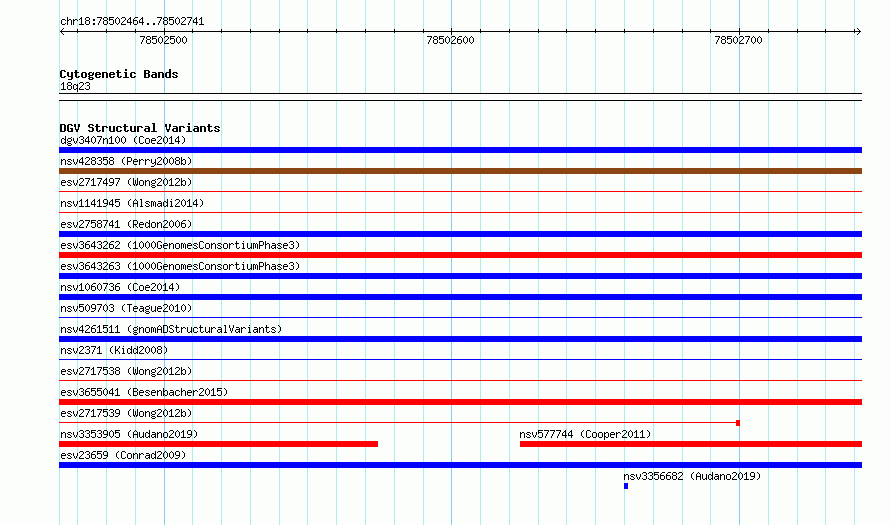Click thin blue line of nsv509703
The width and height of the screenshot is (890, 525).
click(460, 318)
